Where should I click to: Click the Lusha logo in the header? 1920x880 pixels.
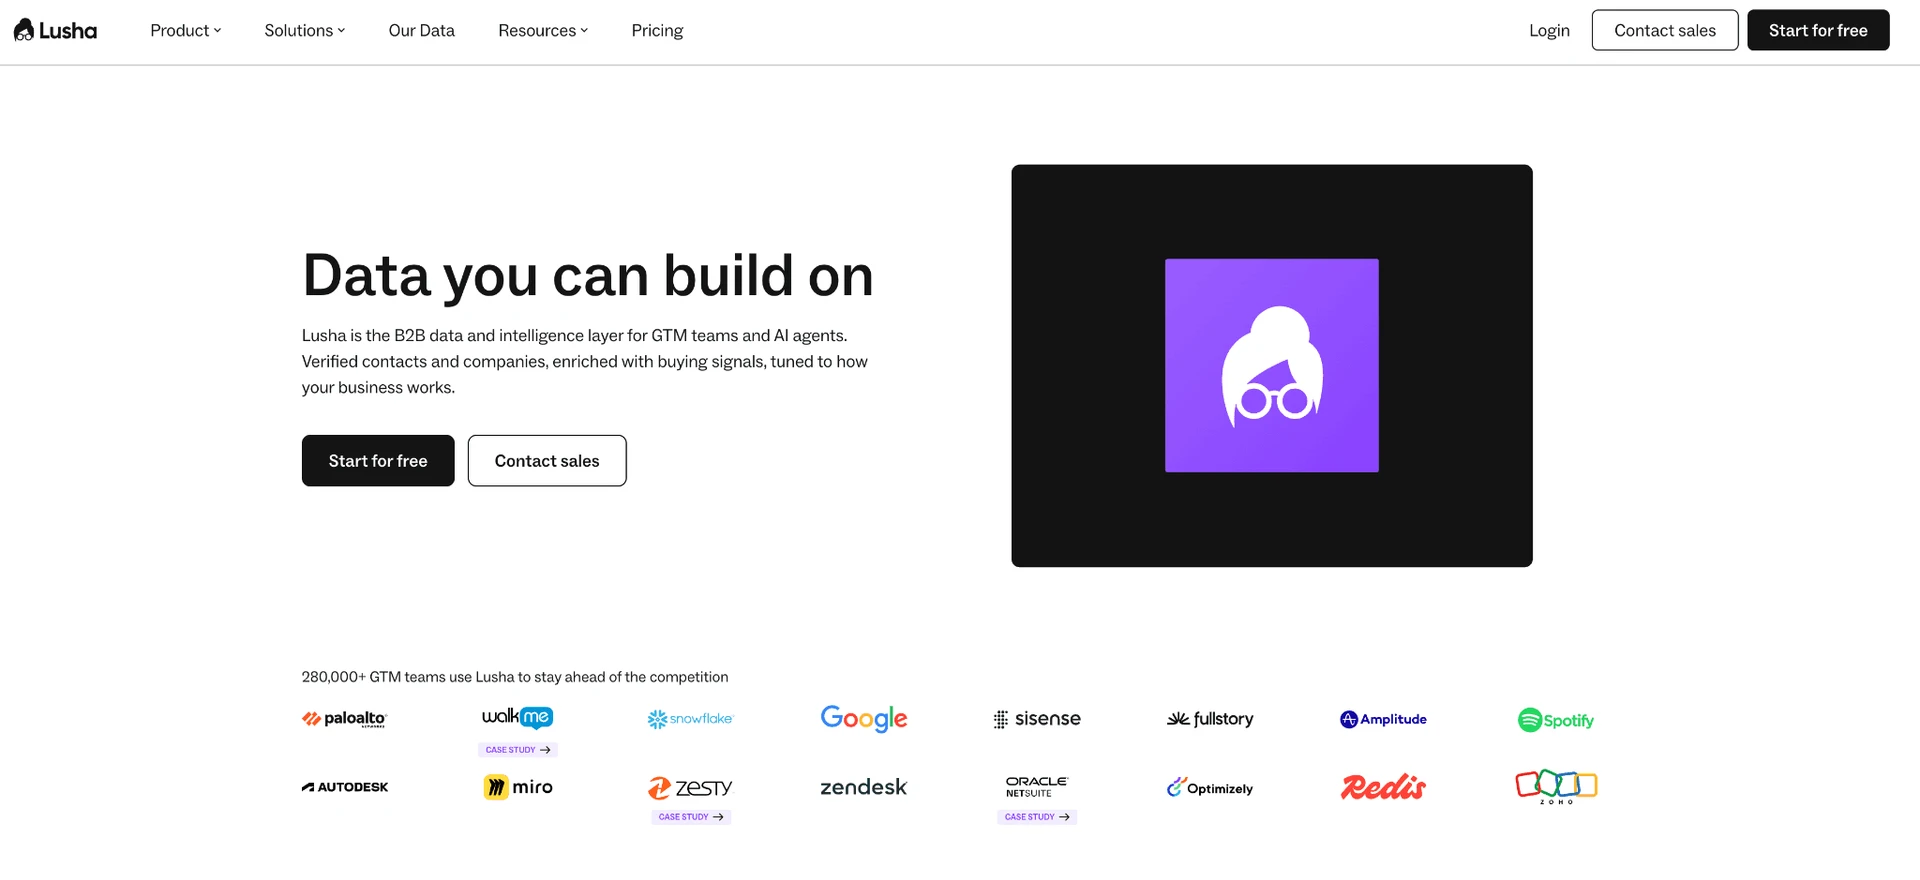(x=55, y=30)
